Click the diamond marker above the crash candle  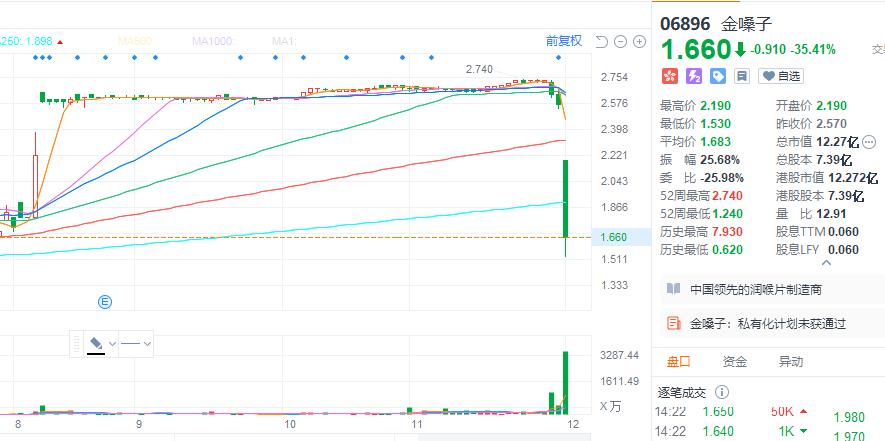pyautogui.click(x=559, y=58)
